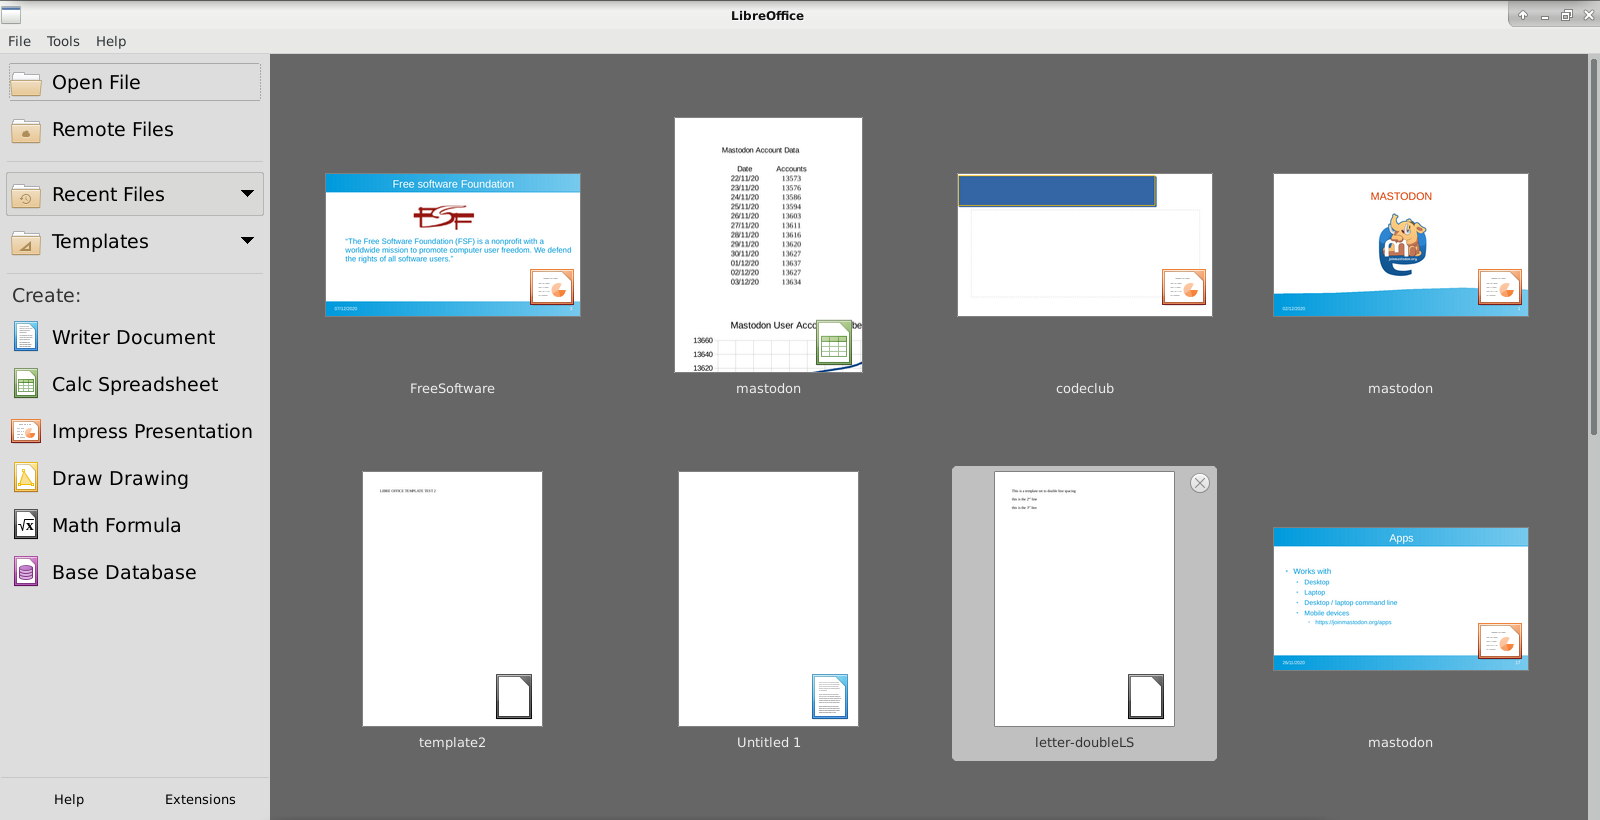Open the letter-doubleLS document thumbnail
This screenshot has width=1600, height=820.
point(1084,599)
